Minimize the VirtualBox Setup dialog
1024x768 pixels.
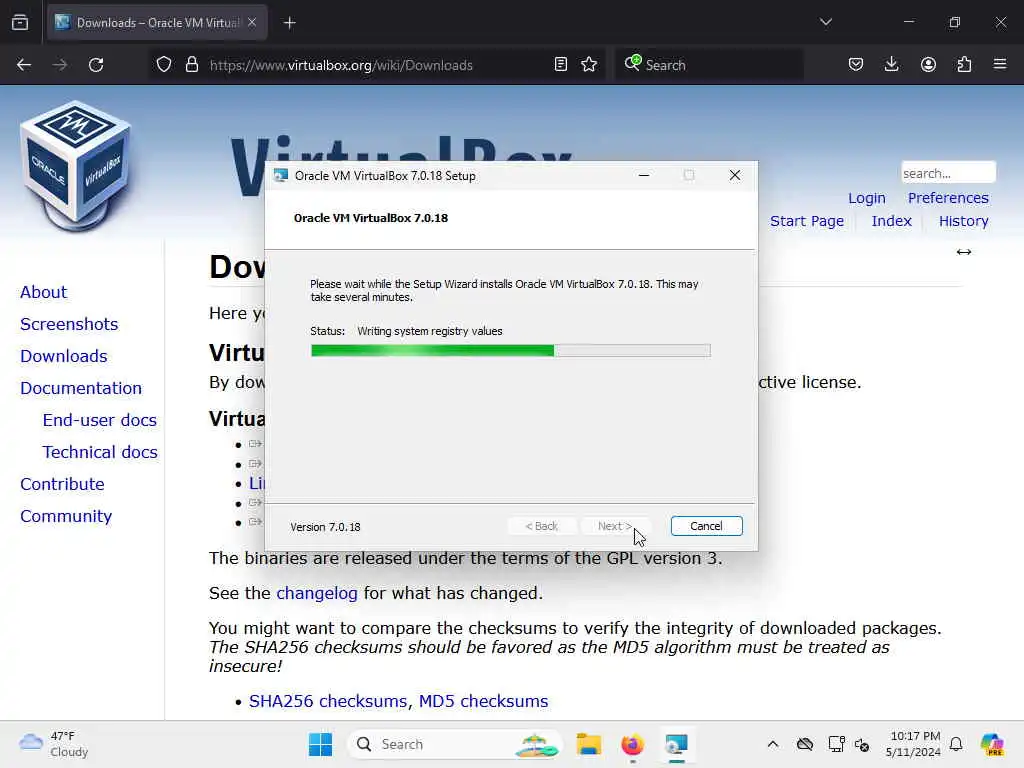click(644, 175)
